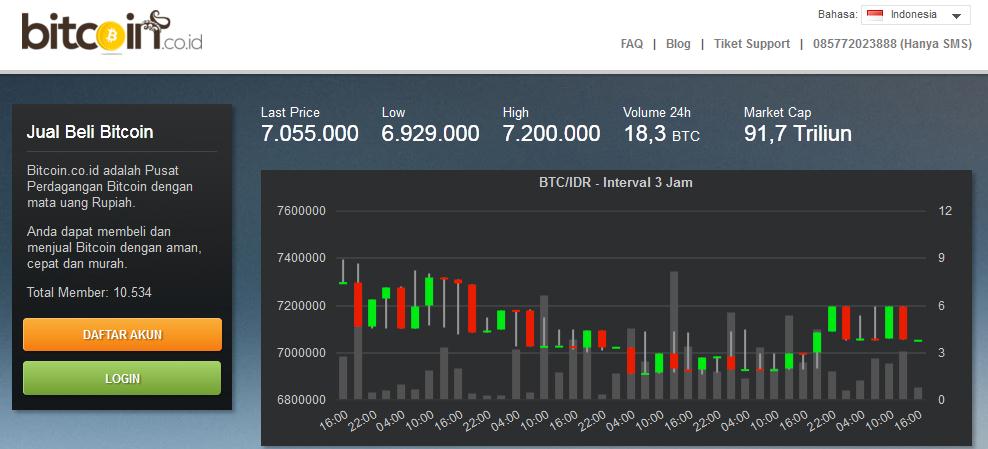Viewport: 988px width, 449px height.
Task: Click the Volume 24h value 18,3 BTC
Action: click(662, 134)
